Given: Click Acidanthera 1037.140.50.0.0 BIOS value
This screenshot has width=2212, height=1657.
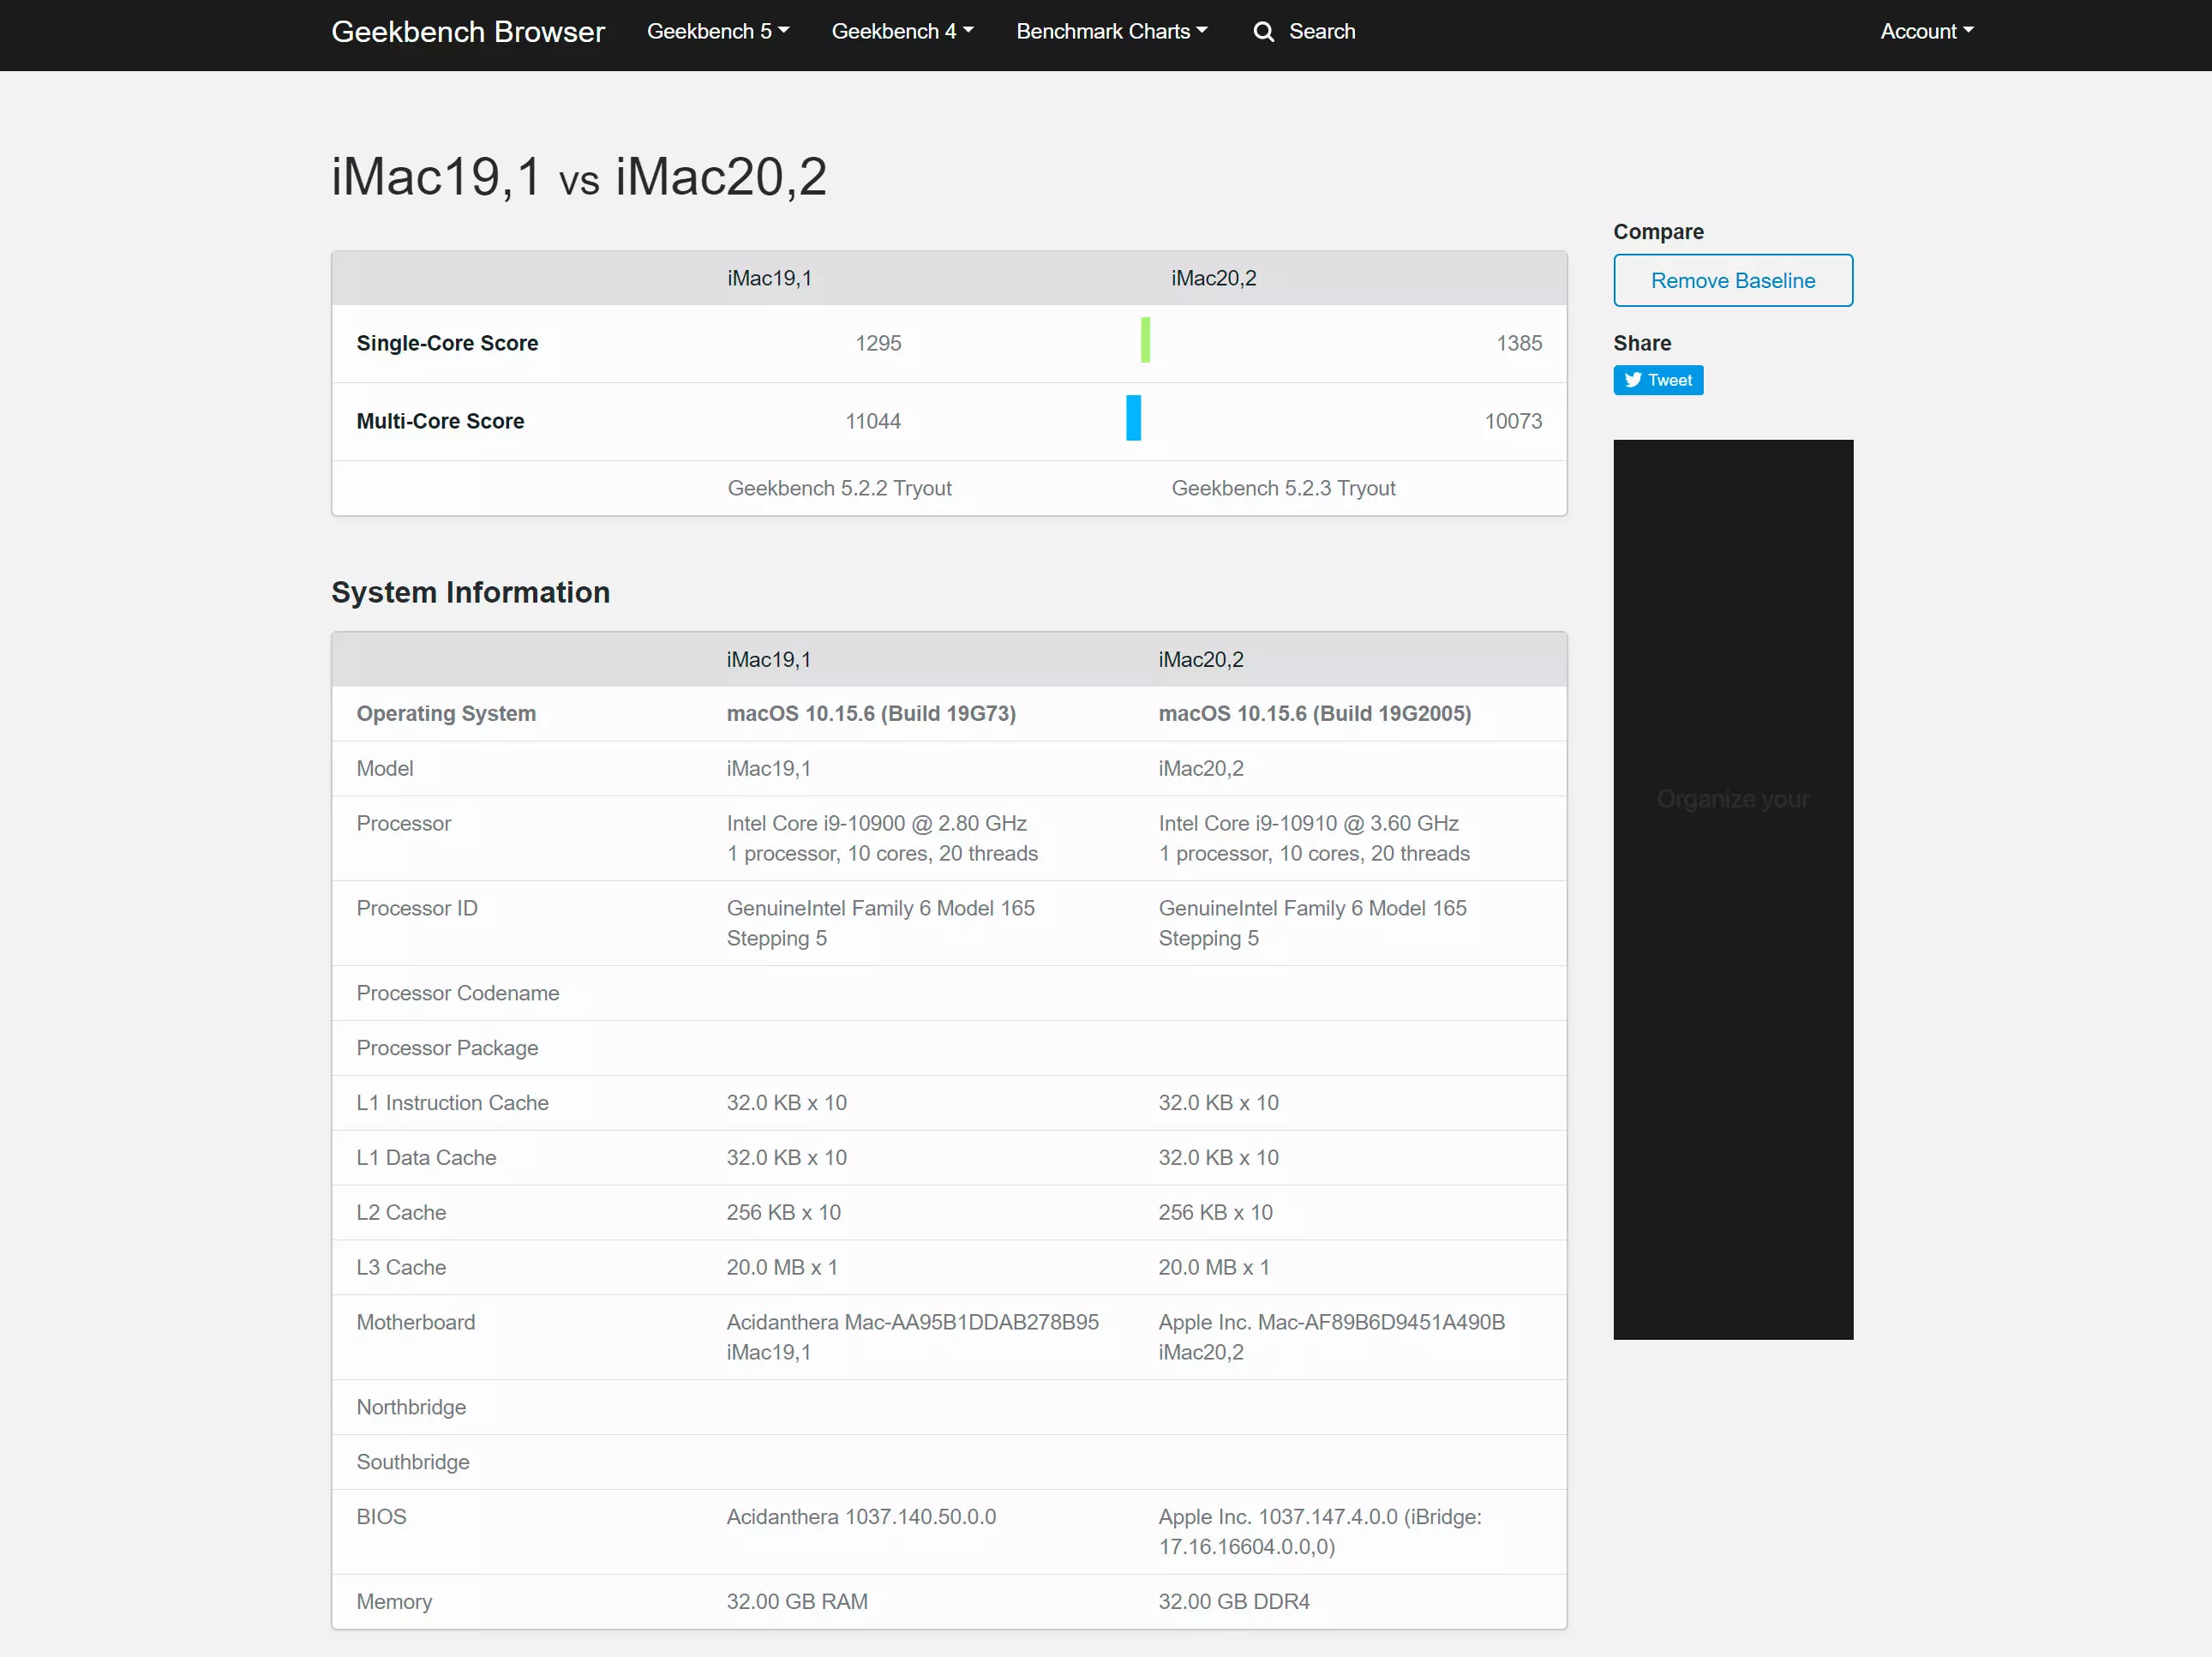Looking at the screenshot, I should [x=861, y=1517].
